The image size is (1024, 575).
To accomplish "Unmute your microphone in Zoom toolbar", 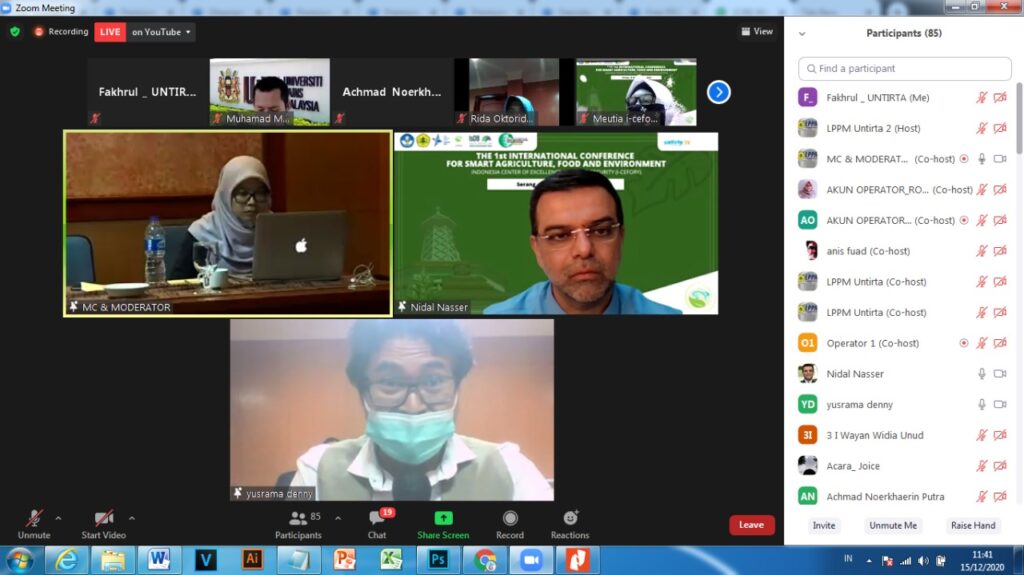I will [x=34, y=525].
